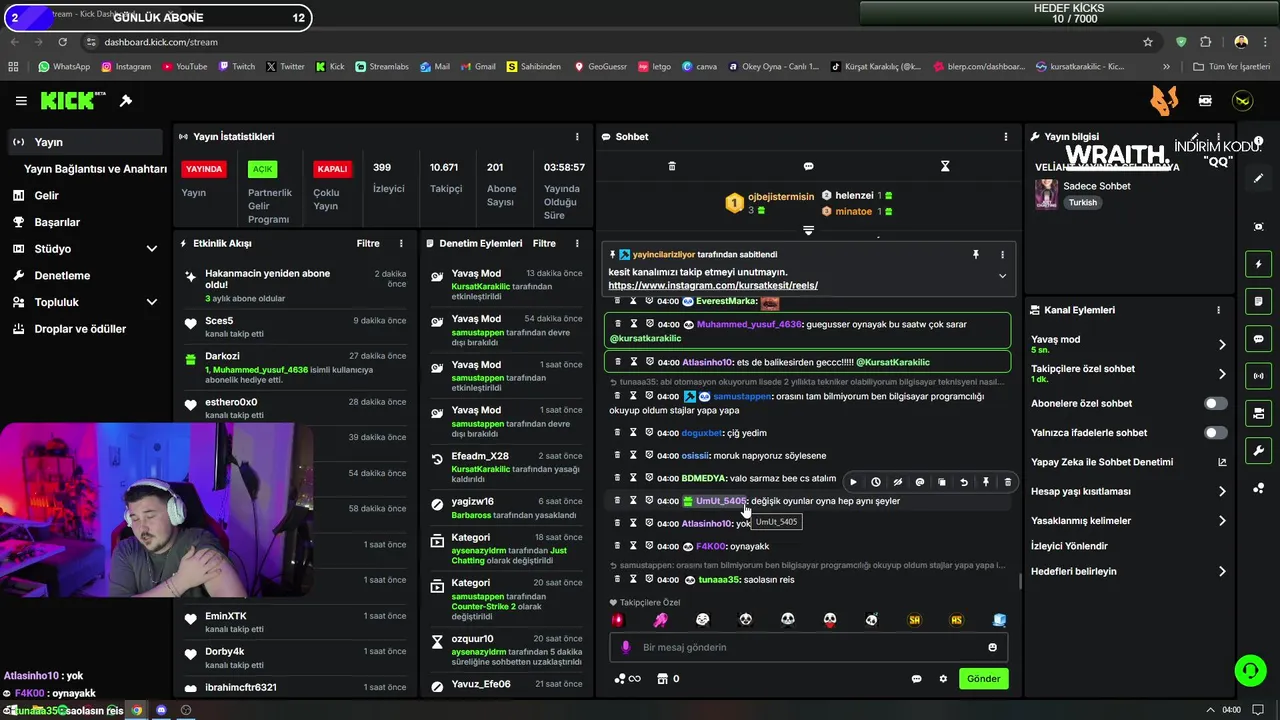Bookmark this page with star icon
Screen dimensions: 1280x720
[x=1148, y=42]
